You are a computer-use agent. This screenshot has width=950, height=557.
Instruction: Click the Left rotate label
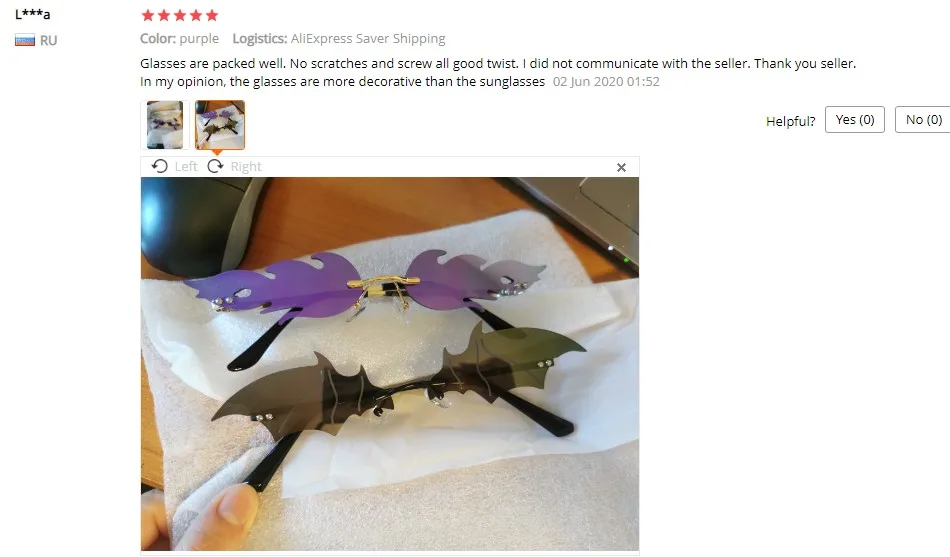coord(186,167)
